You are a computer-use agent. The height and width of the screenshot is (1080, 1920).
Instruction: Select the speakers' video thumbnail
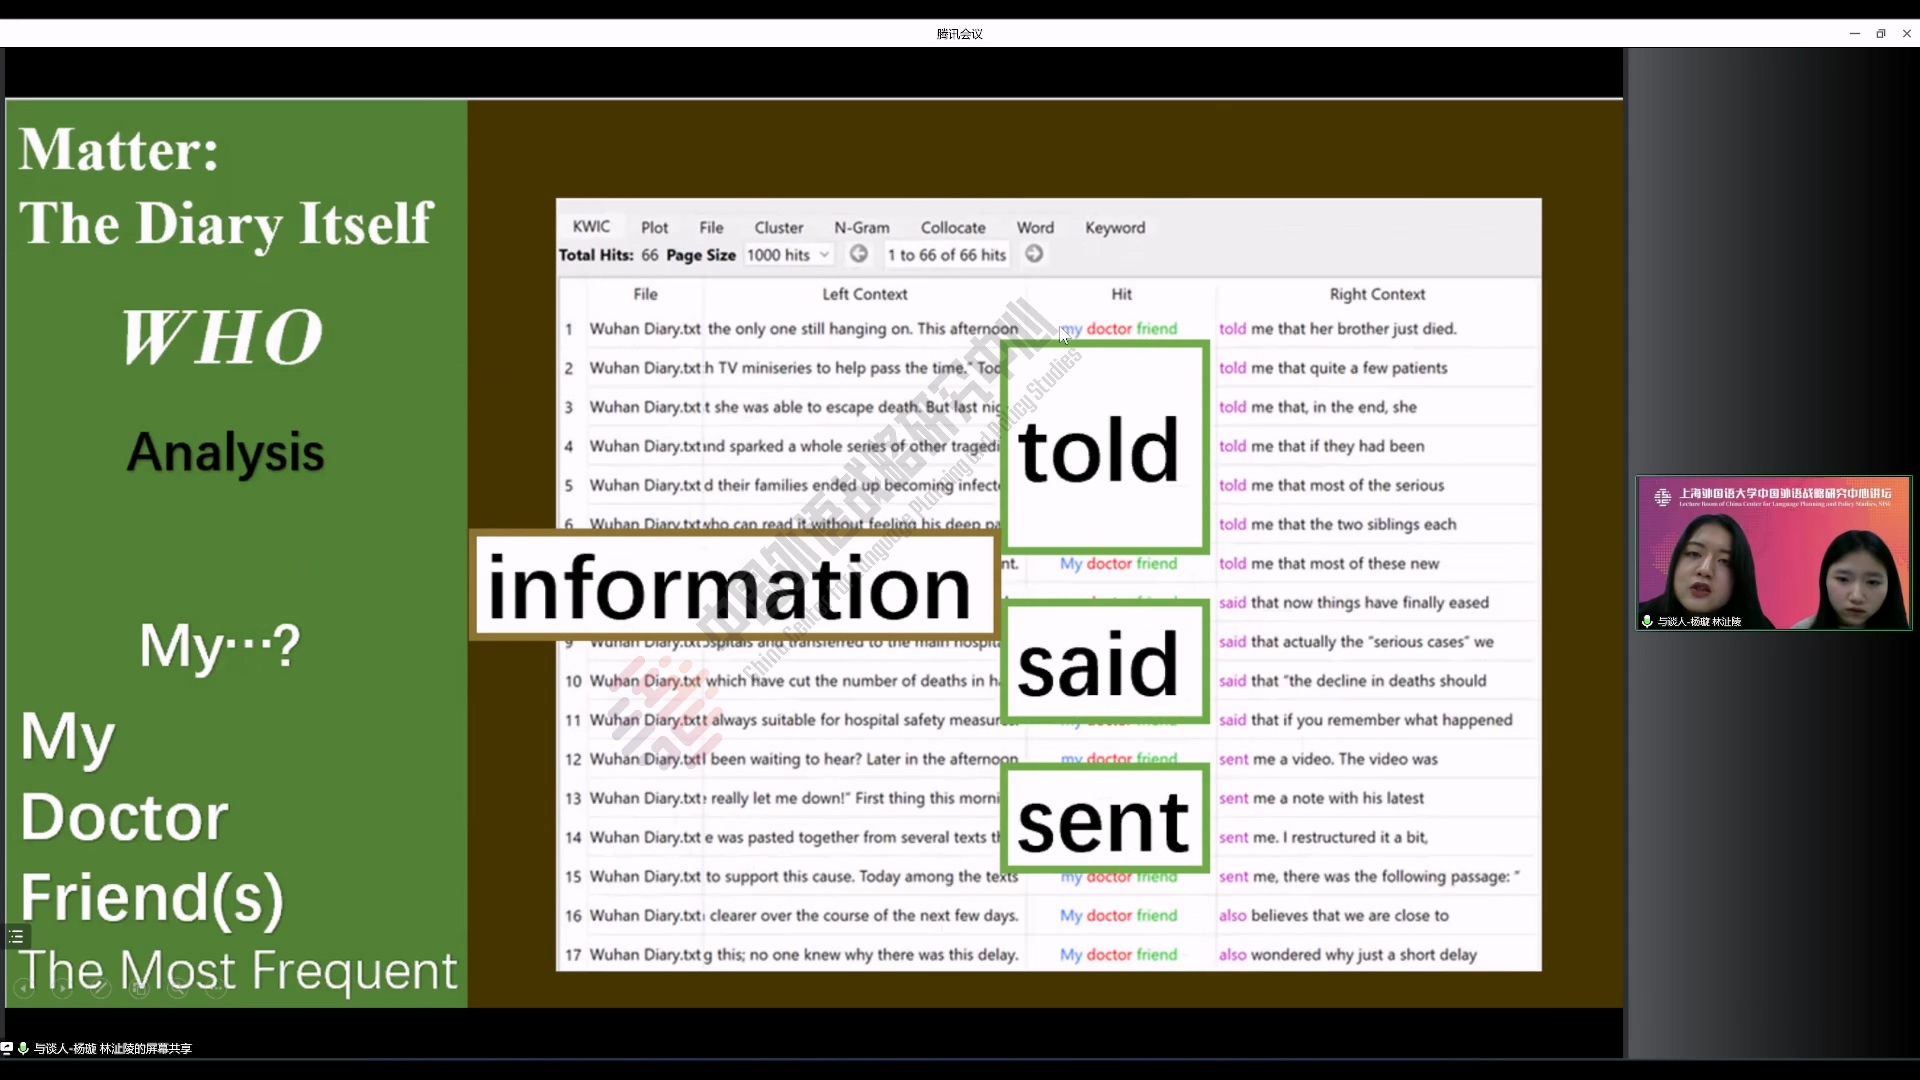point(1773,553)
